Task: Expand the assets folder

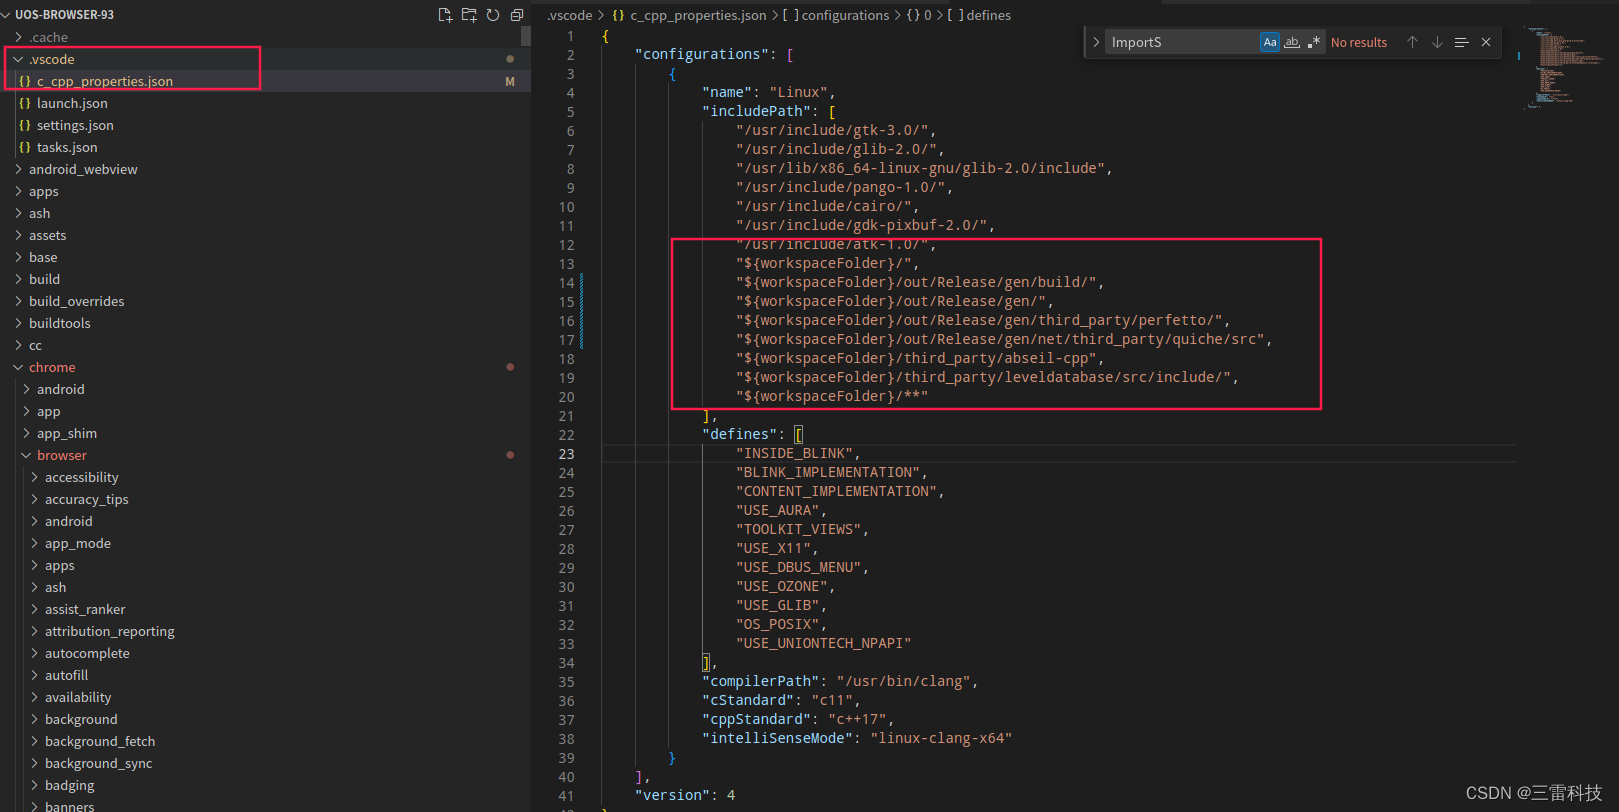Action: click(x=265, y=235)
